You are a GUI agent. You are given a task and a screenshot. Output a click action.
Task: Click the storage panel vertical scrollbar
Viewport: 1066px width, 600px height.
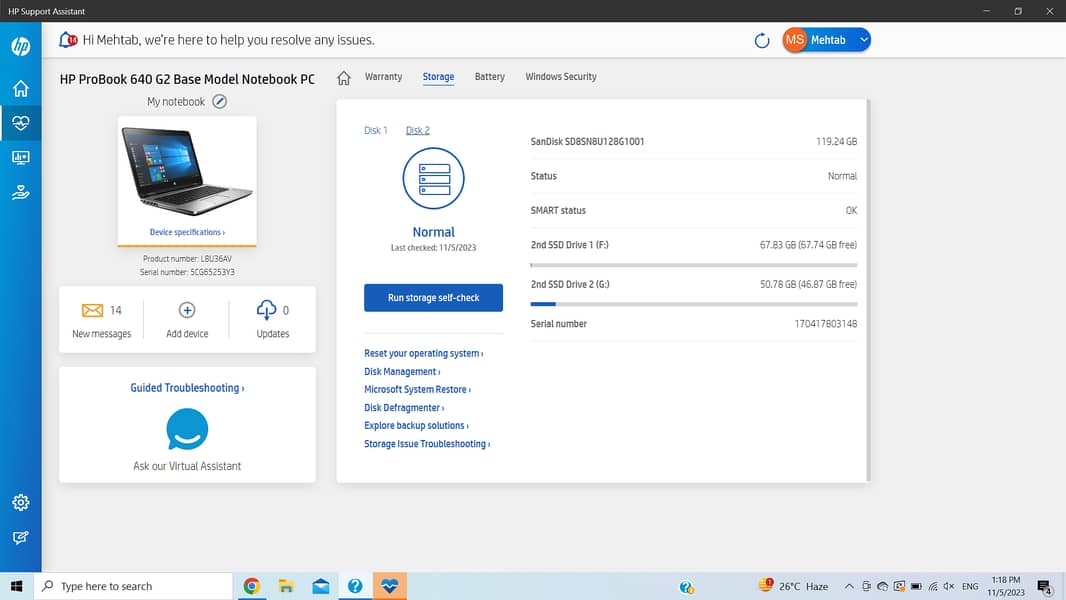867,290
